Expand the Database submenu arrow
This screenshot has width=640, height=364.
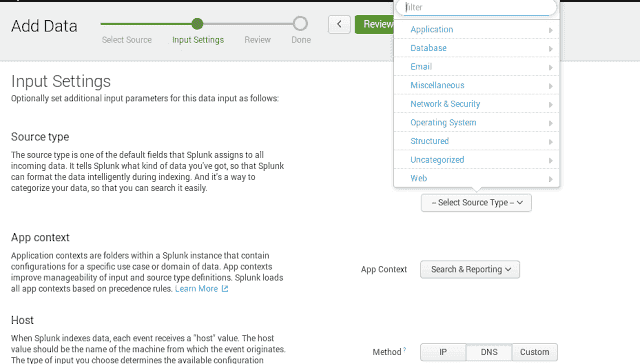pyautogui.click(x=551, y=49)
